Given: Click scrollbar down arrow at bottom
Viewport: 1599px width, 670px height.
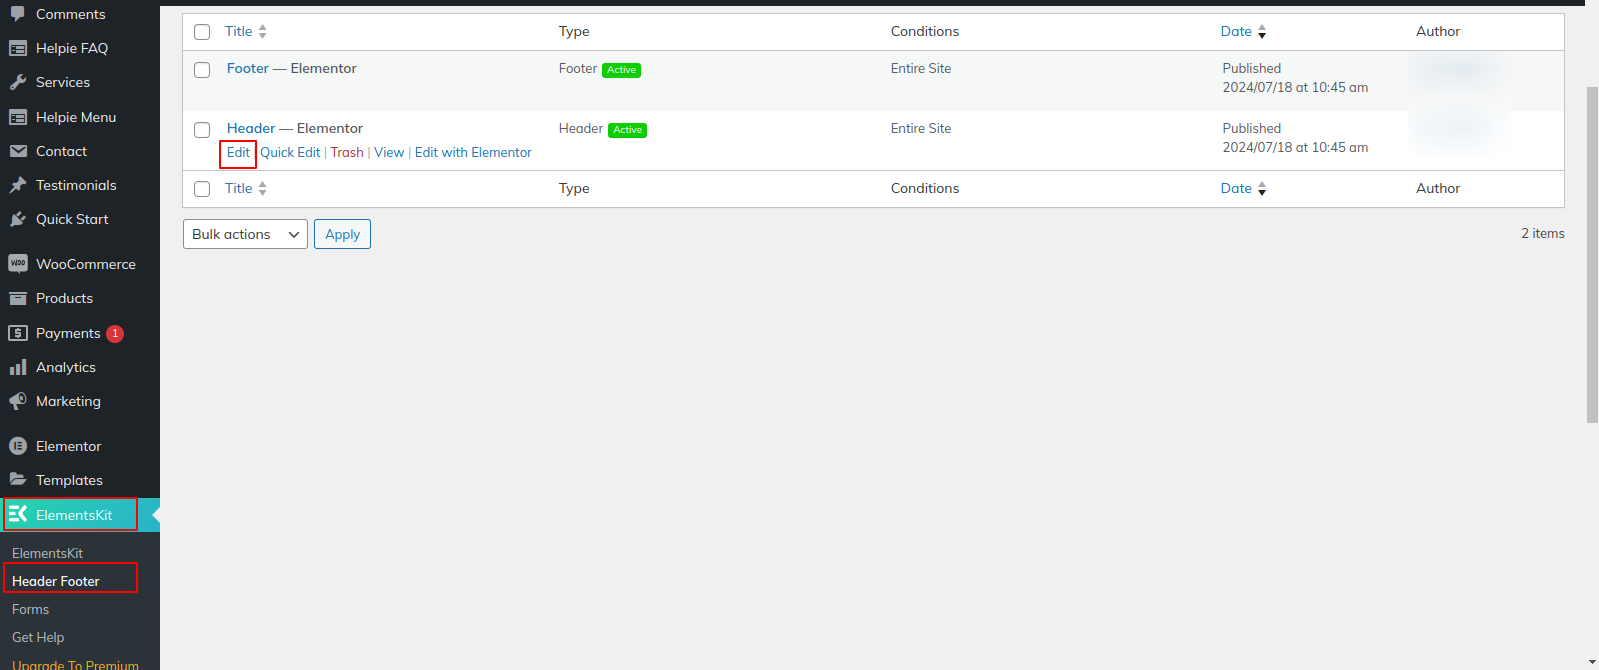Looking at the screenshot, I should click(x=1592, y=662).
